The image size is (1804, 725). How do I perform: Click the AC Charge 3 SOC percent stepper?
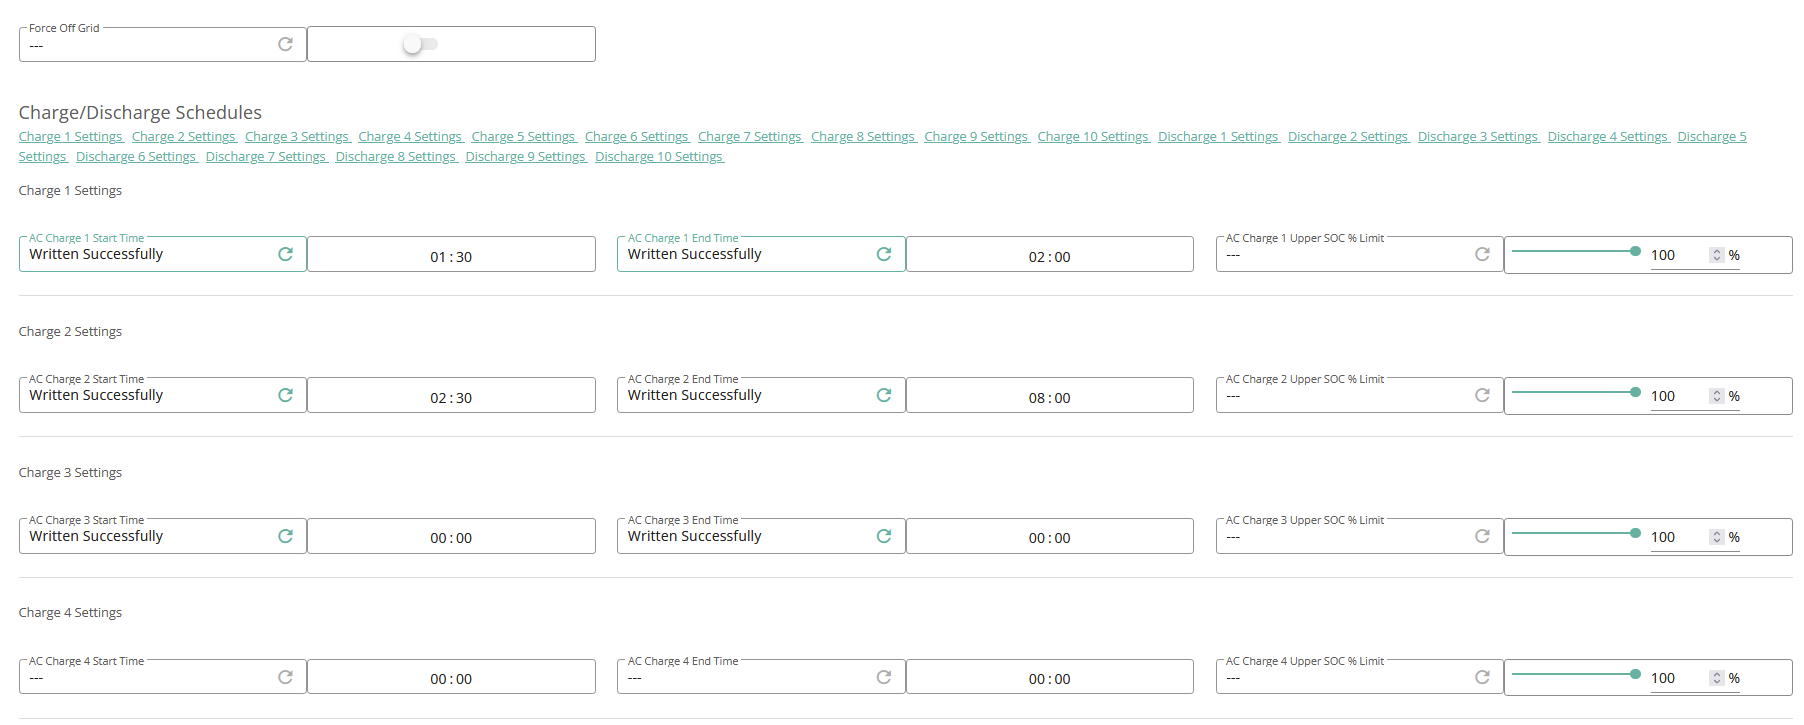click(1717, 537)
